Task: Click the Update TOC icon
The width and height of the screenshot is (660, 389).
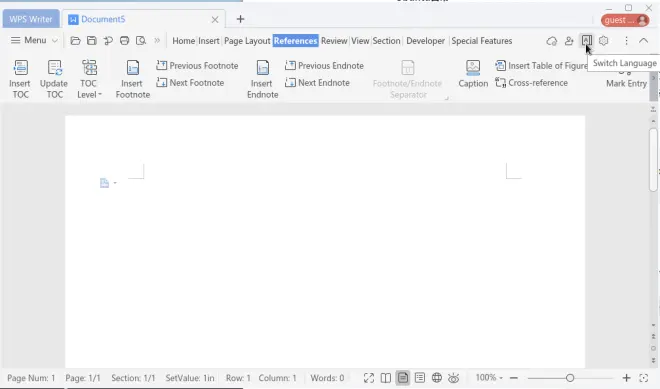Action: pos(55,68)
